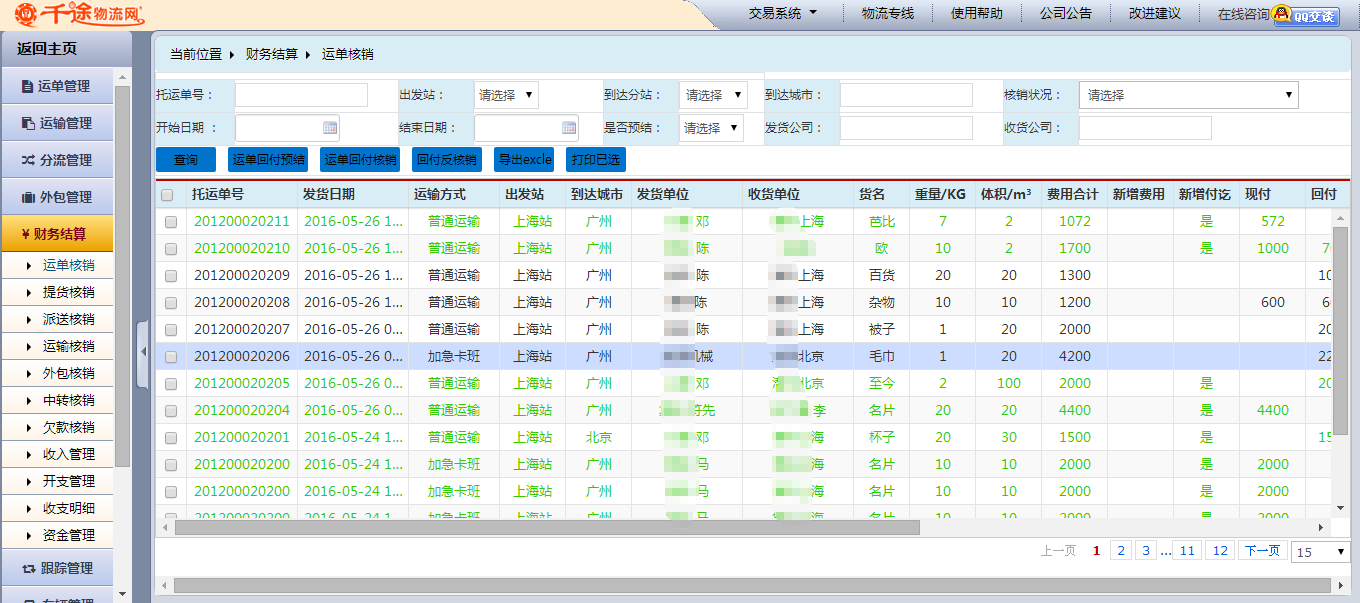The image size is (1360, 603).
Task: Click the 运单管理 document icon
Action: [x=27, y=87]
